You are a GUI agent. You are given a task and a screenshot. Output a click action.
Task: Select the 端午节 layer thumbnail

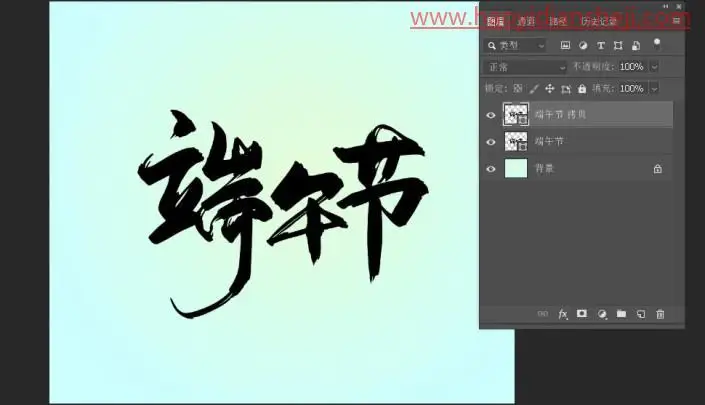(516, 142)
